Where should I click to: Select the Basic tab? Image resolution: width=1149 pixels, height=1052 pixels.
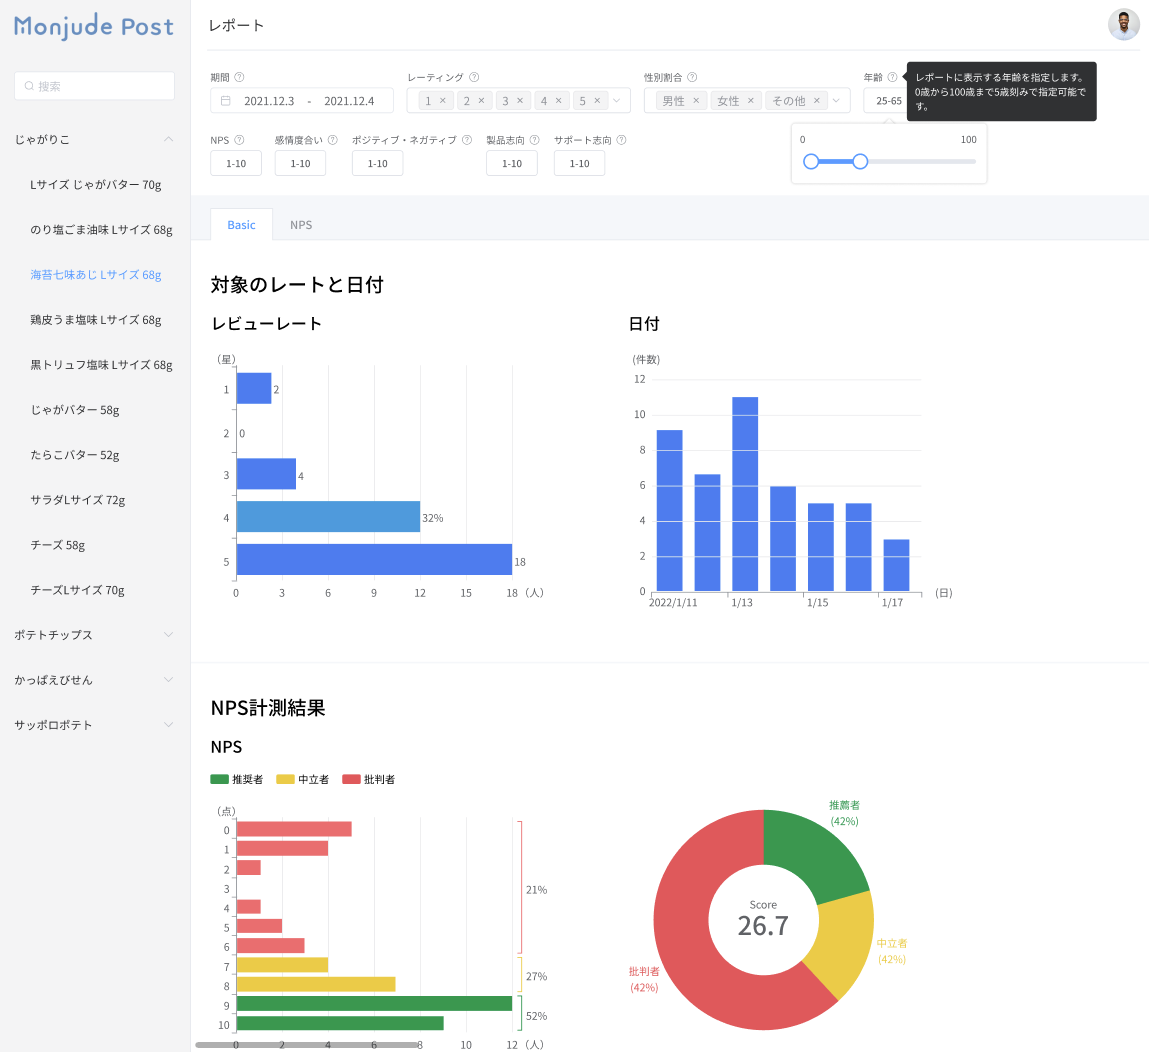coord(241,225)
